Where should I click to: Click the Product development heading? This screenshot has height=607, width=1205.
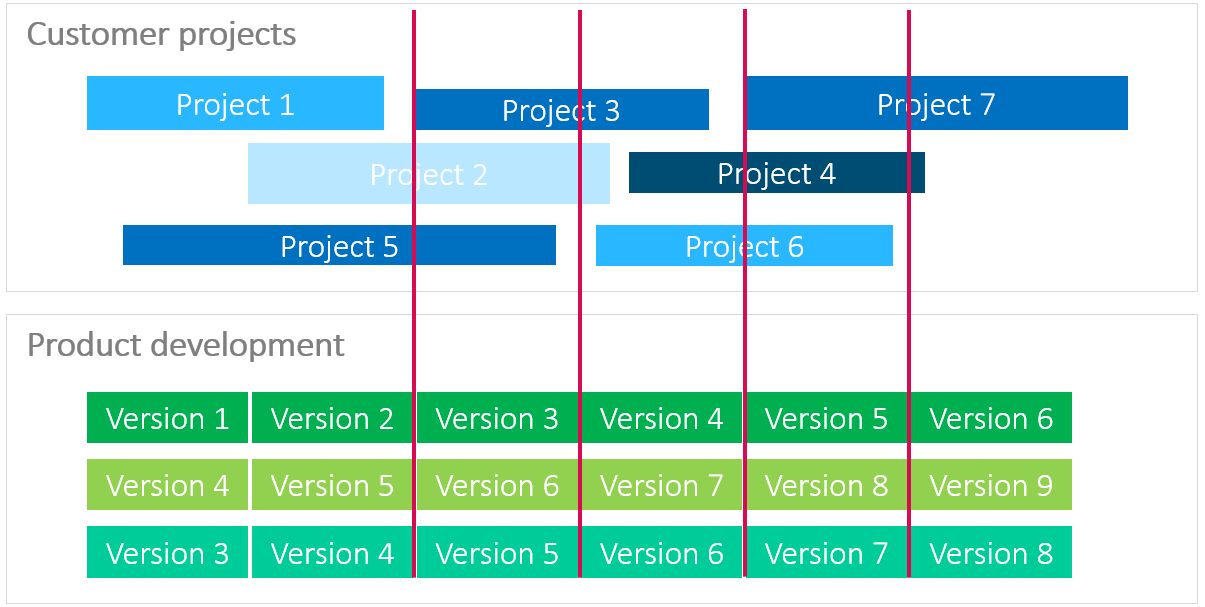(x=185, y=345)
